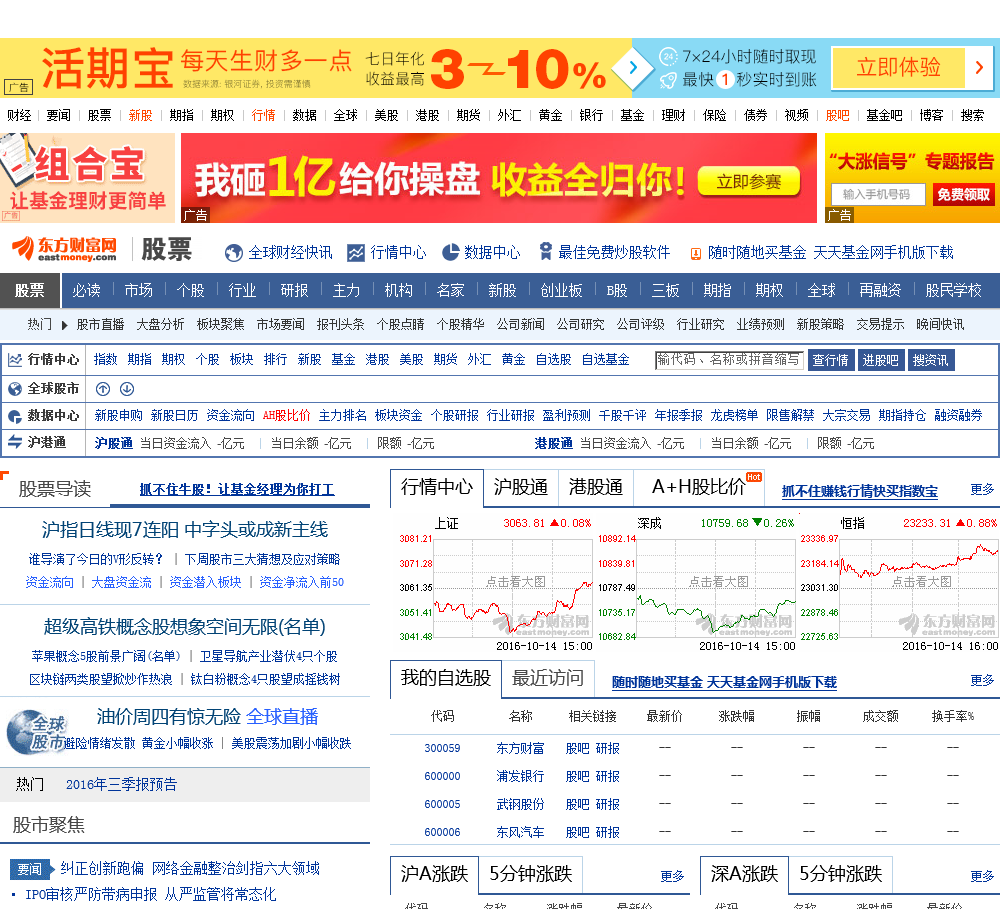
Task: Open AH股比价 in 数据中心 row
Action: coord(286,416)
